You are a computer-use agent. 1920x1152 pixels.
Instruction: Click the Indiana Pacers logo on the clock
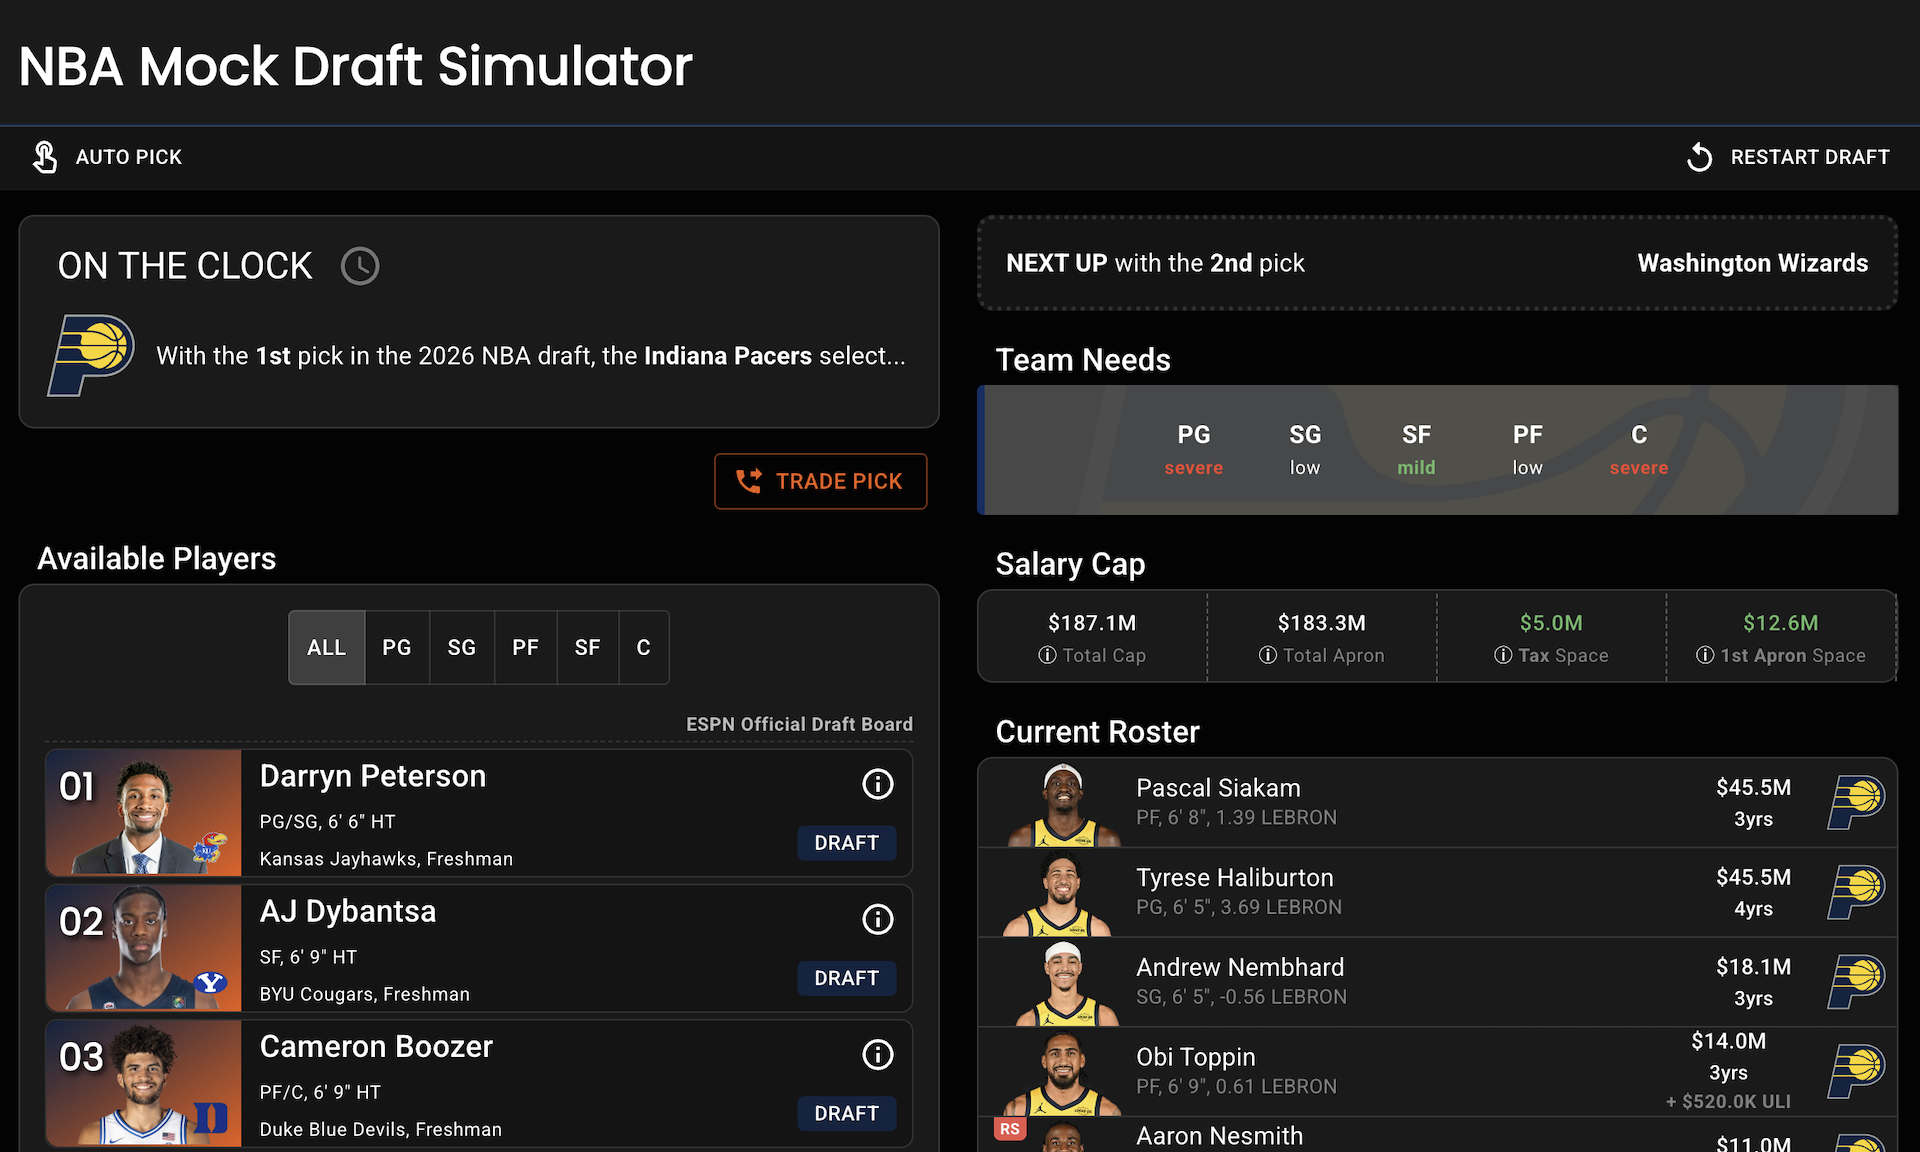pos(91,355)
